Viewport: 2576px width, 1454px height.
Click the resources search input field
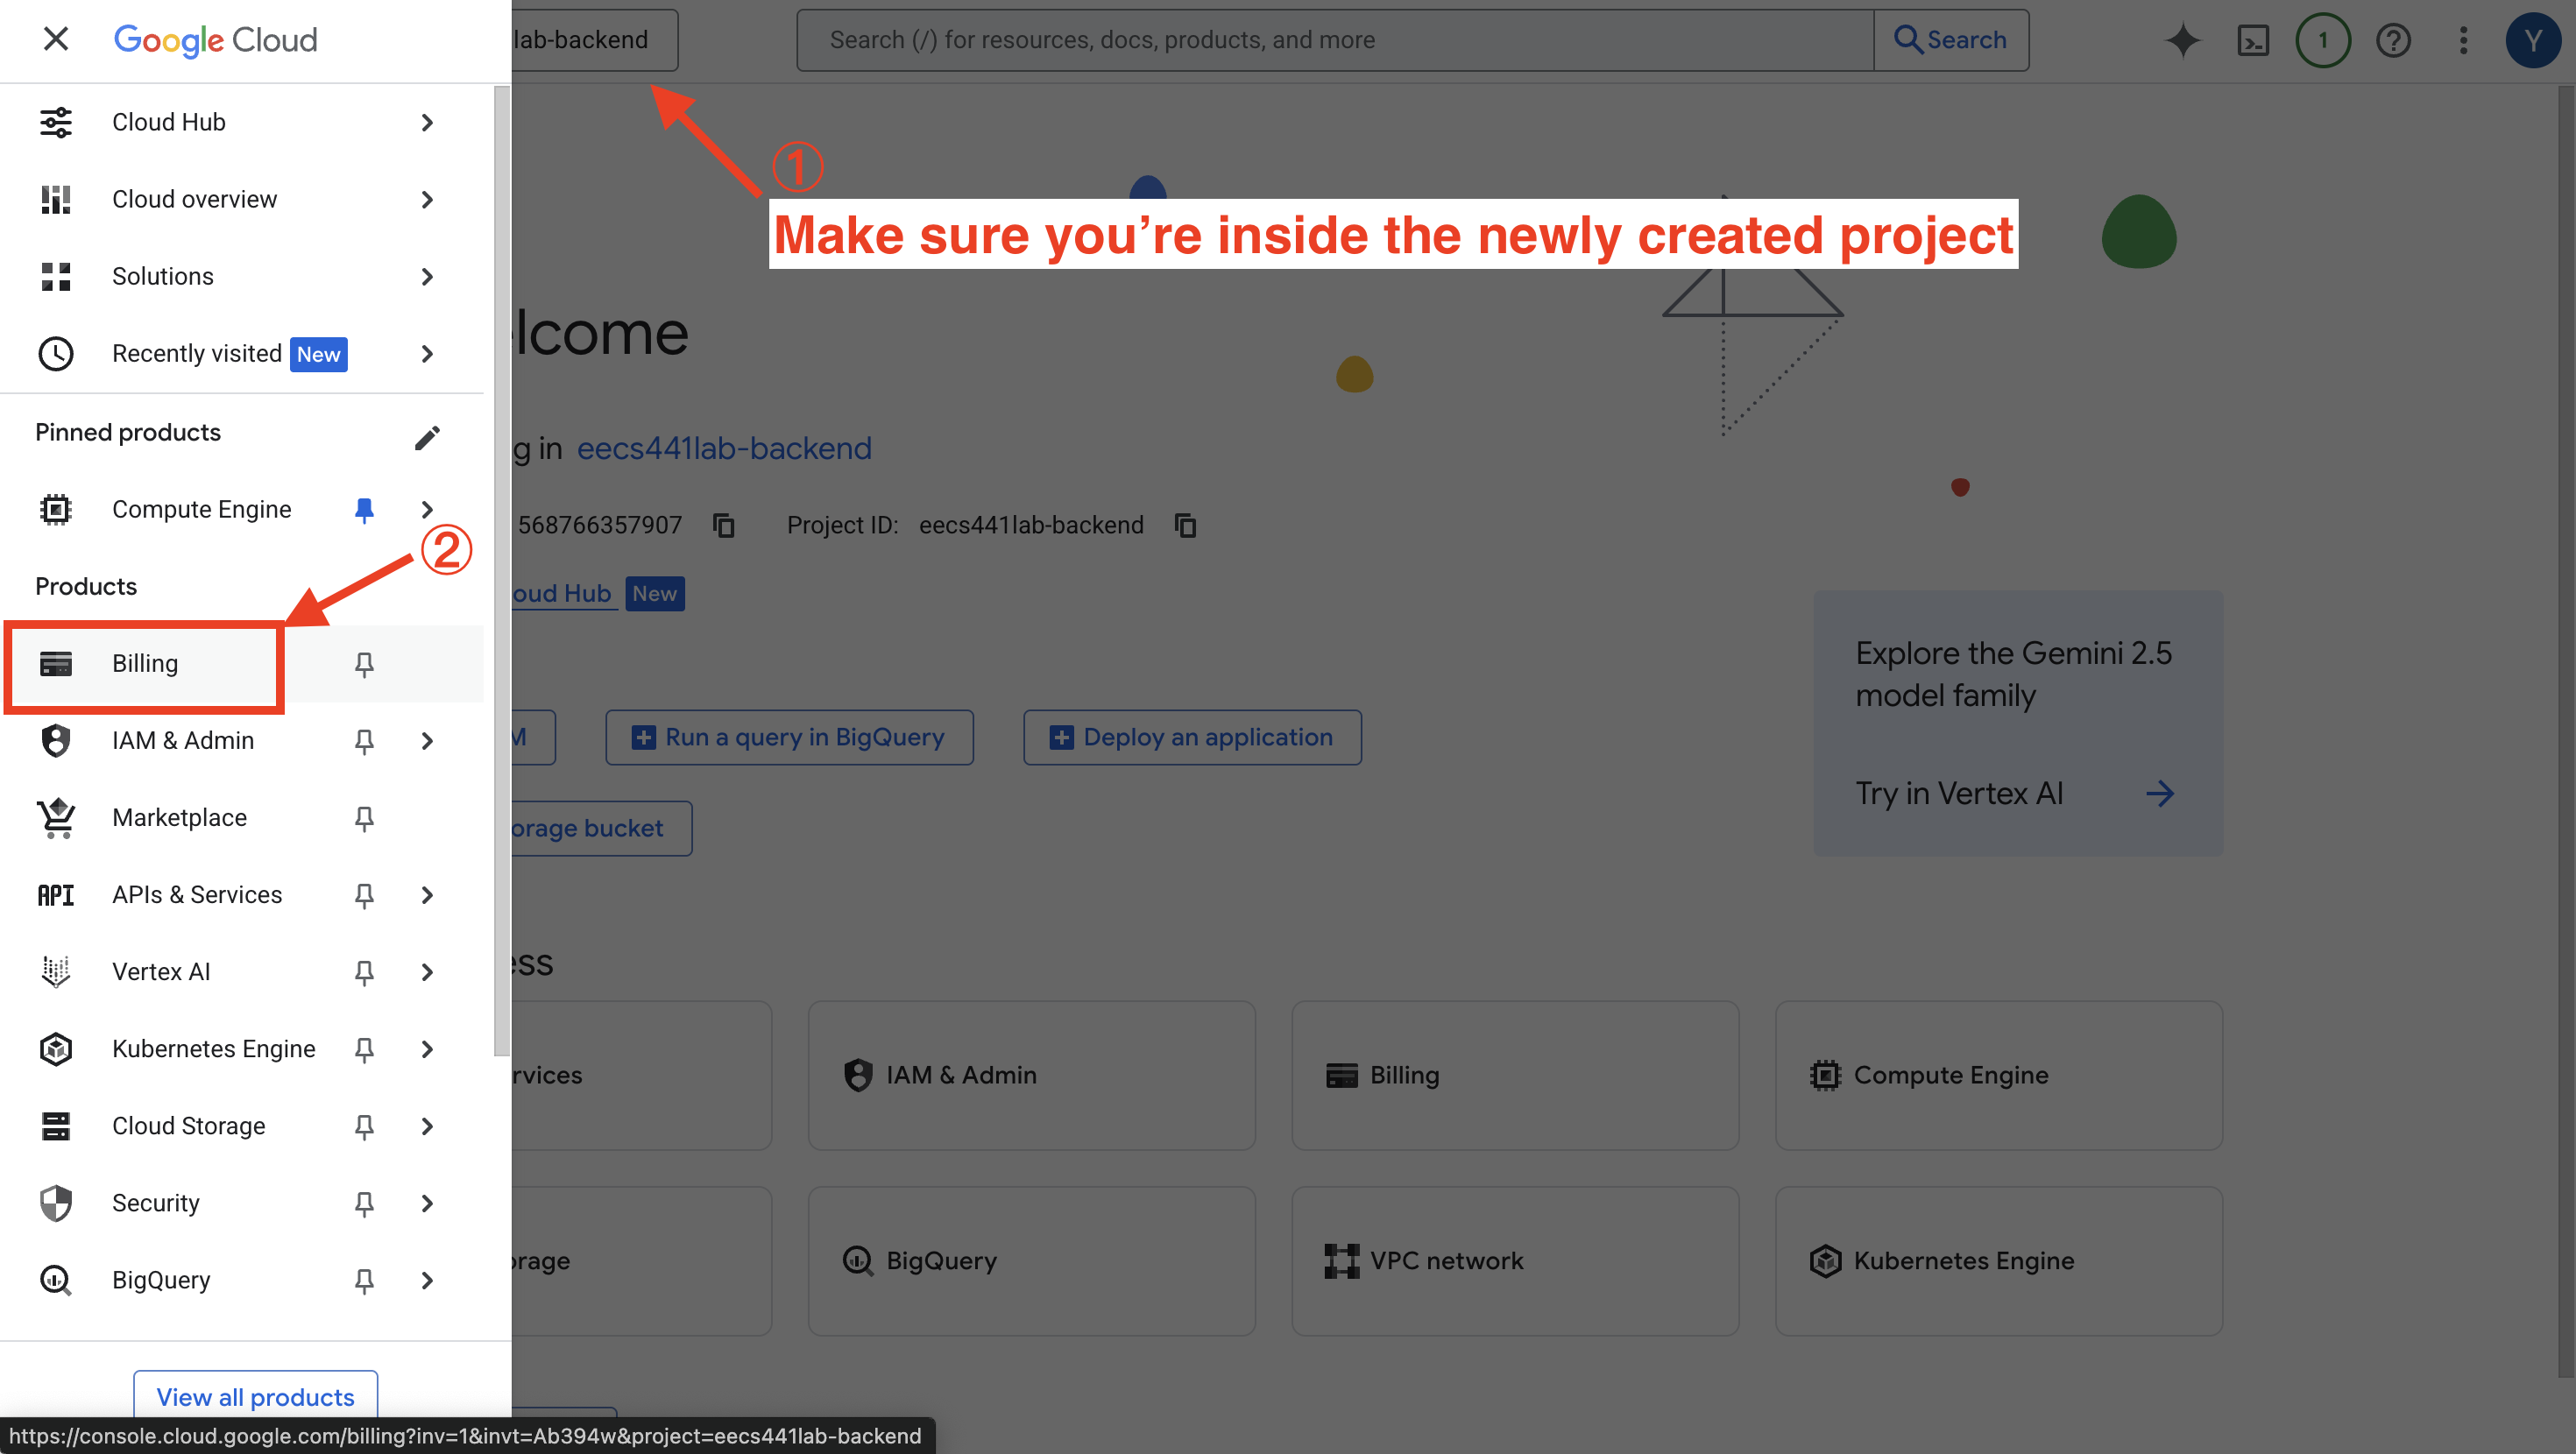(x=1334, y=40)
